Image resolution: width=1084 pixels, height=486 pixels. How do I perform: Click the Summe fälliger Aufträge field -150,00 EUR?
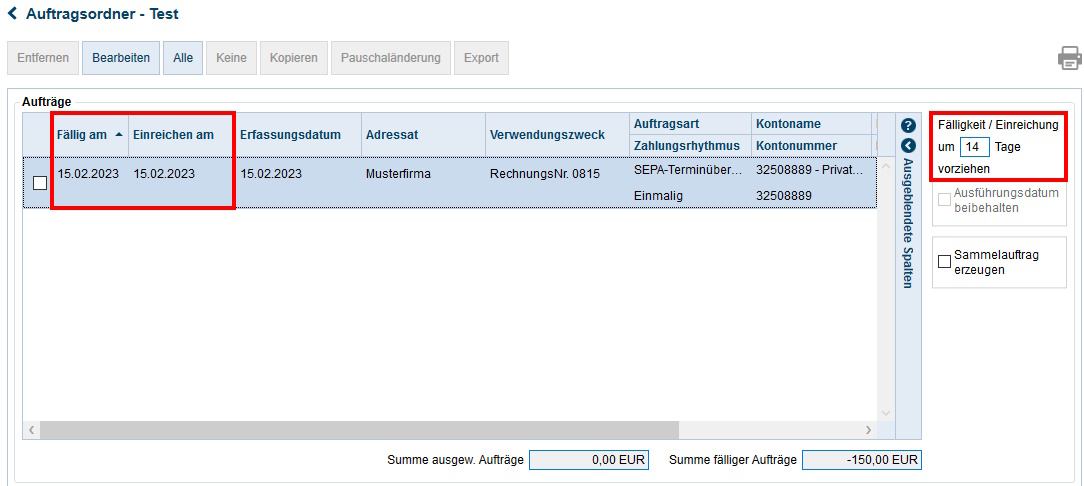click(862, 460)
